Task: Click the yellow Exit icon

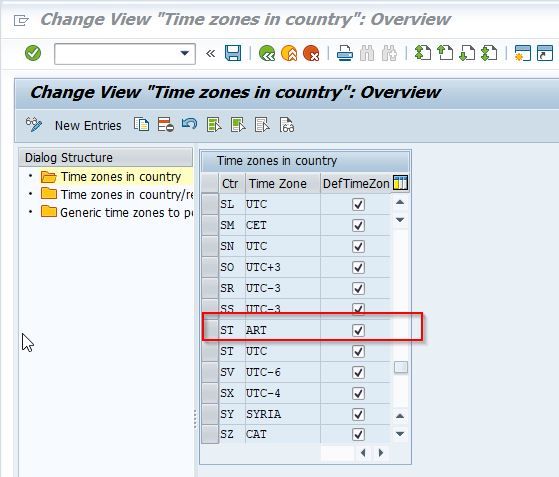Action: click(x=289, y=53)
